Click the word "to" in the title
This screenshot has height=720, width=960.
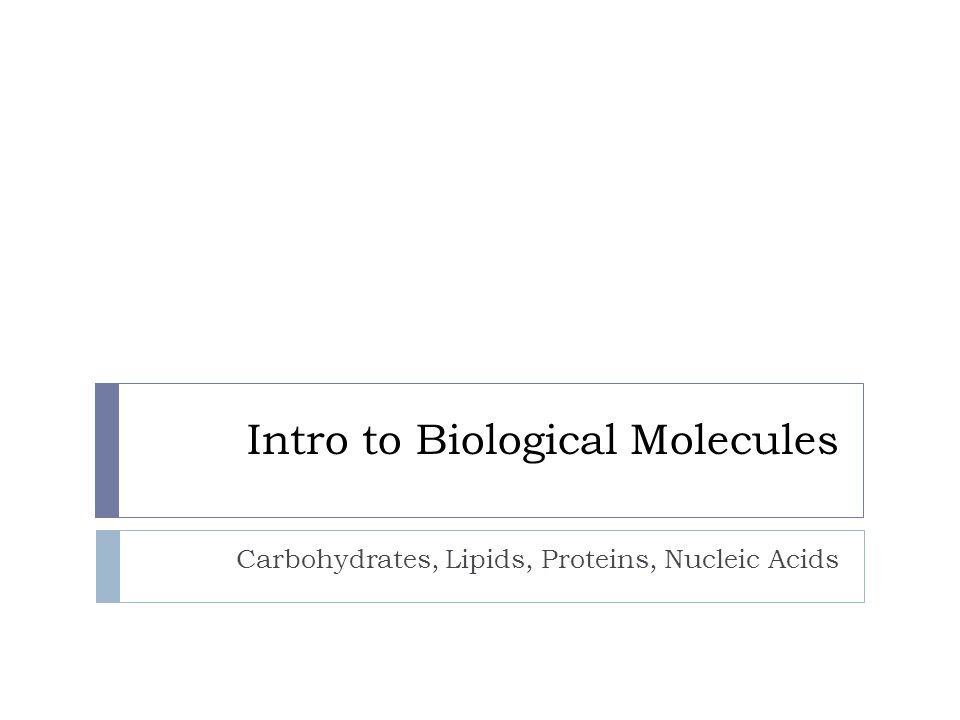[x=382, y=441]
